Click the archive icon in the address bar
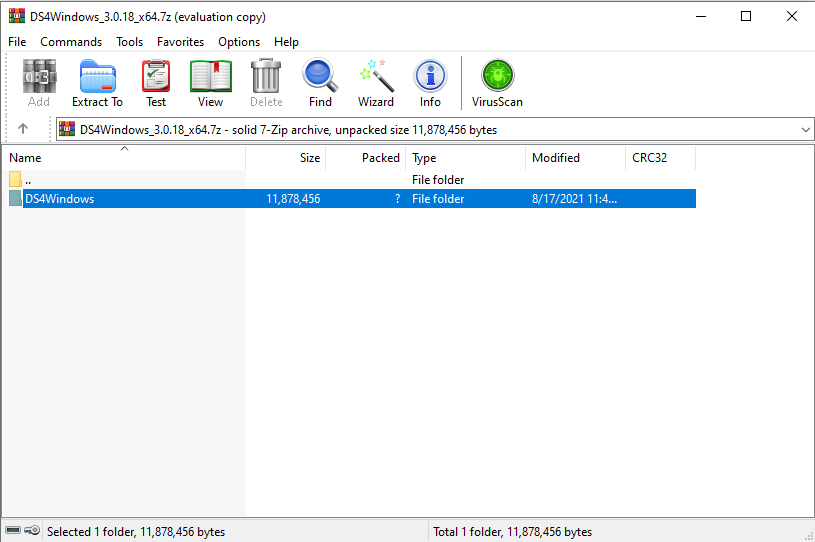The height and width of the screenshot is (542, 815). pyautogui.click(x=67, y=129)
